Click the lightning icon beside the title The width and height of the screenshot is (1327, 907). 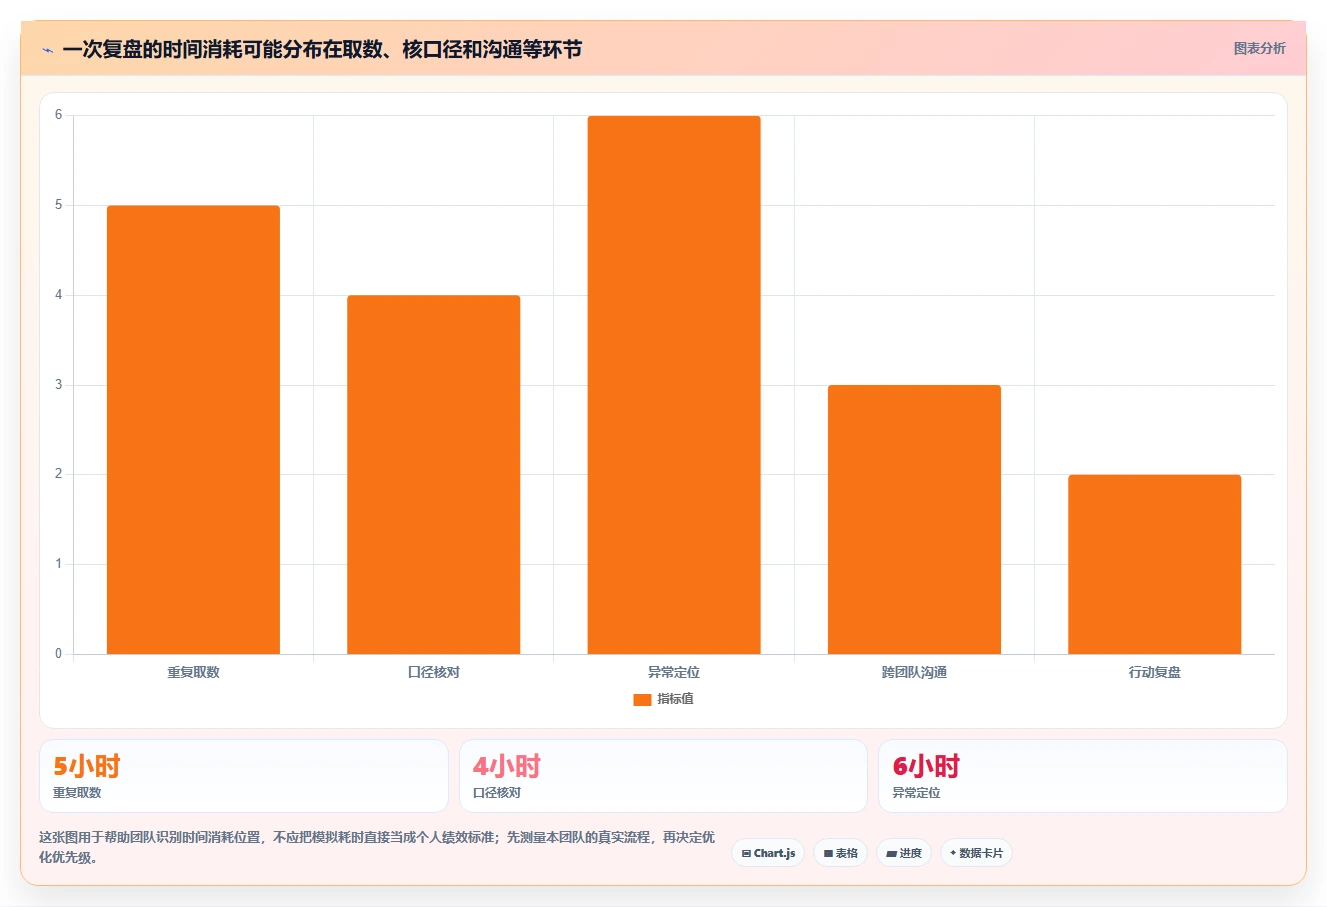click(47, 50)
